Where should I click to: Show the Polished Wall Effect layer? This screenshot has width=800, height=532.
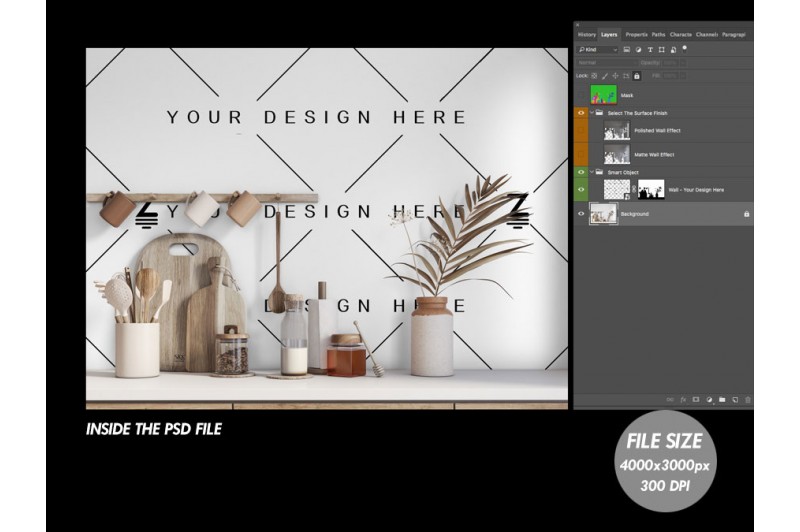tap(581, 131)
